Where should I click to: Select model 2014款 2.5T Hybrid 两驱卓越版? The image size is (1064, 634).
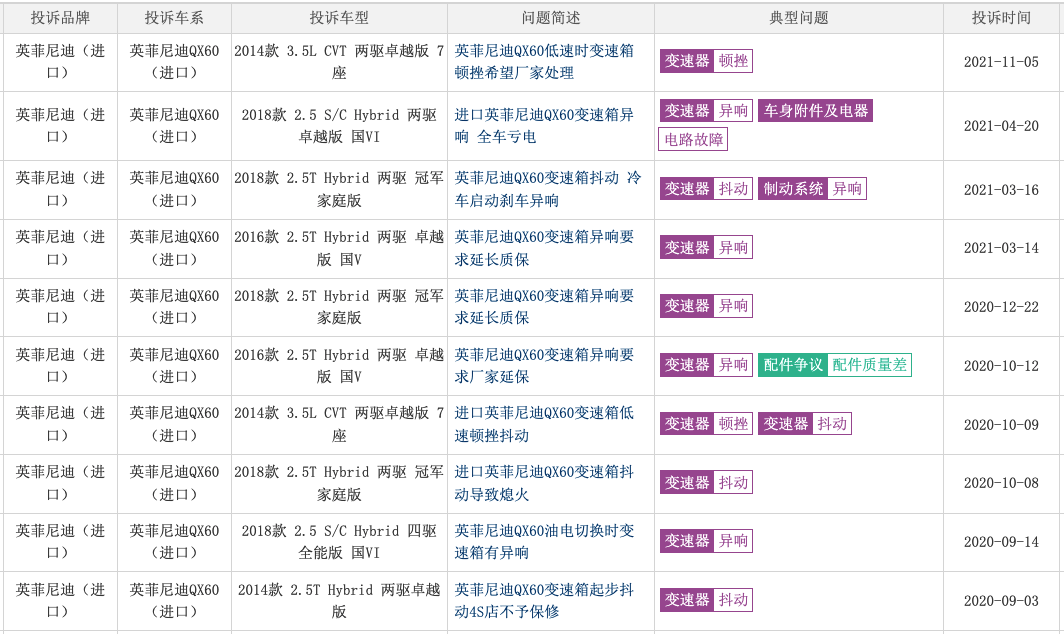[x=339, y=601]
